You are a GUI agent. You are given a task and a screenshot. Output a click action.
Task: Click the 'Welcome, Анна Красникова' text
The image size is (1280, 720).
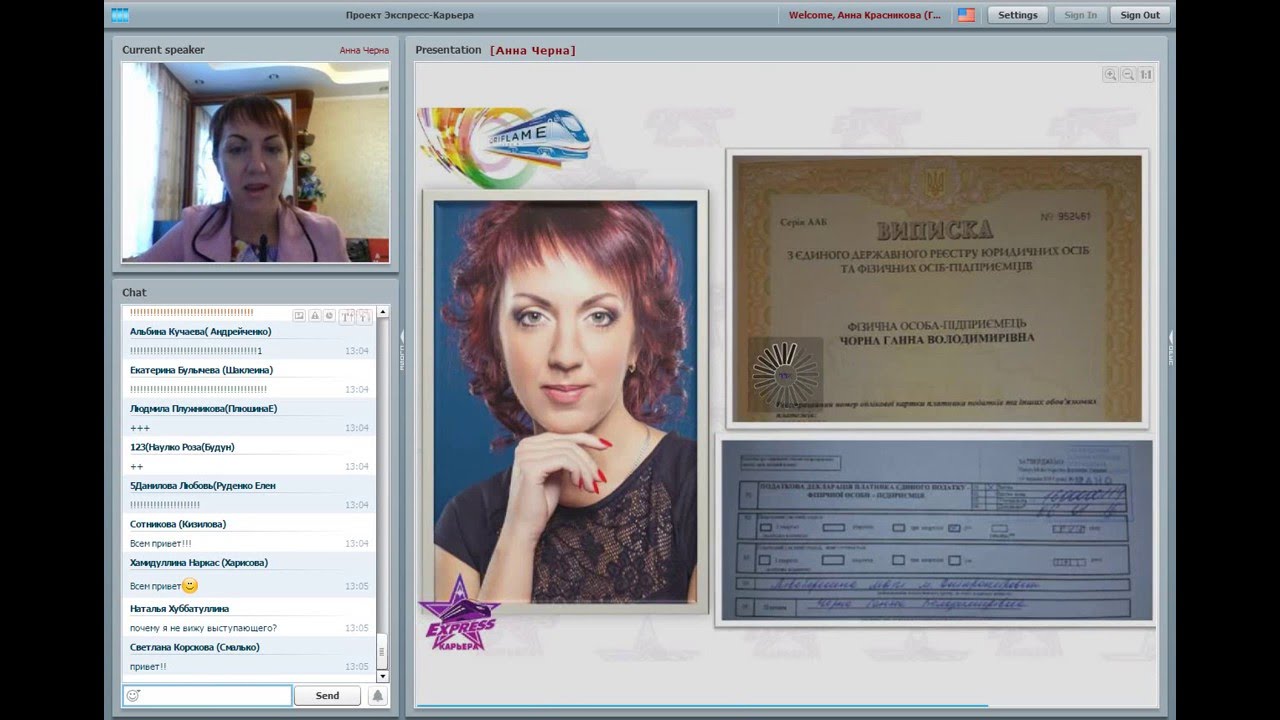(x=865, y=15)
